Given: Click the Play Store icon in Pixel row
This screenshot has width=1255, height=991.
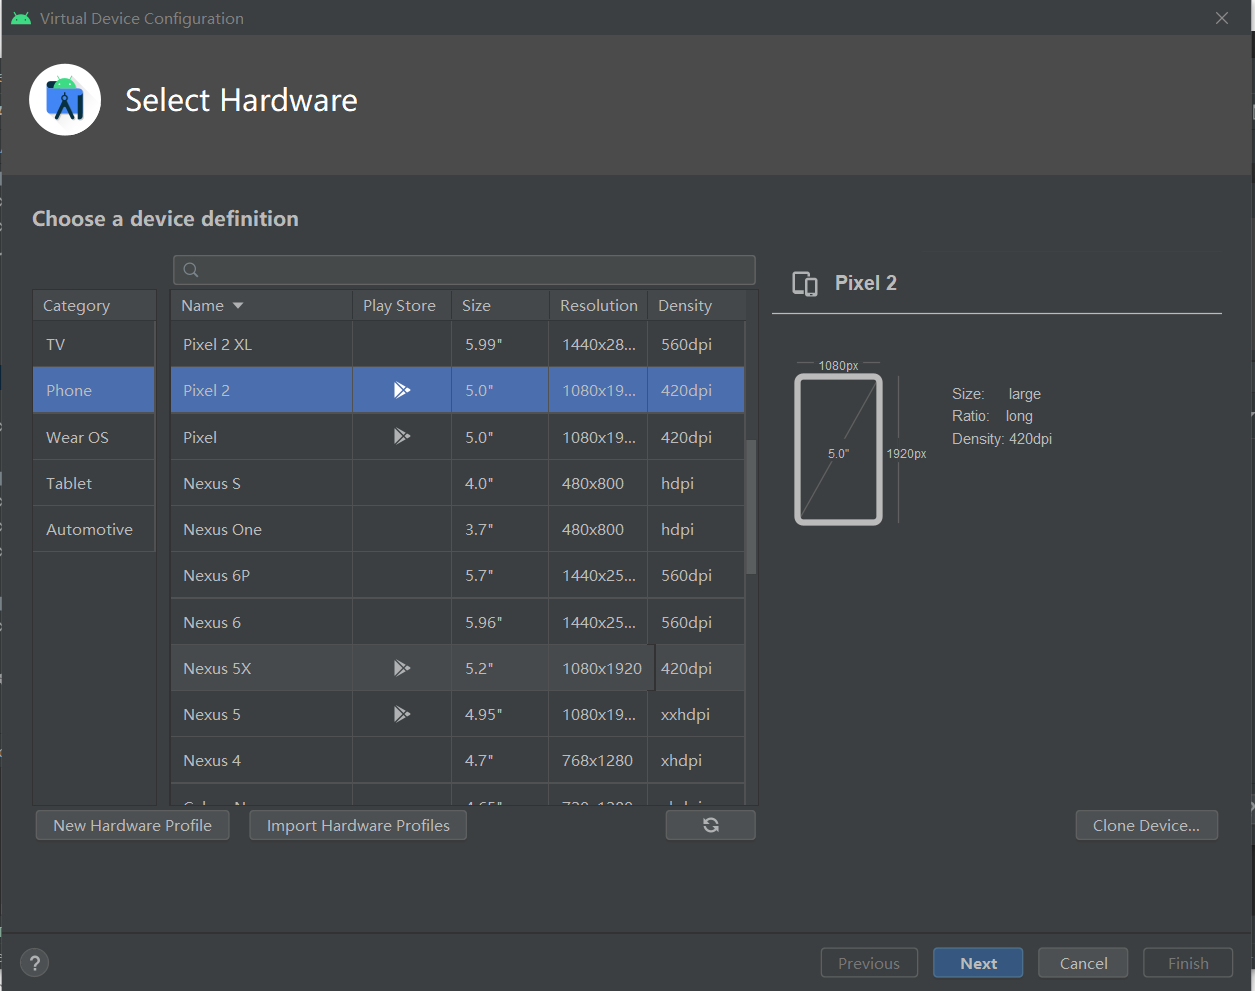Looking at the screenshot, I should click(401, 437).
